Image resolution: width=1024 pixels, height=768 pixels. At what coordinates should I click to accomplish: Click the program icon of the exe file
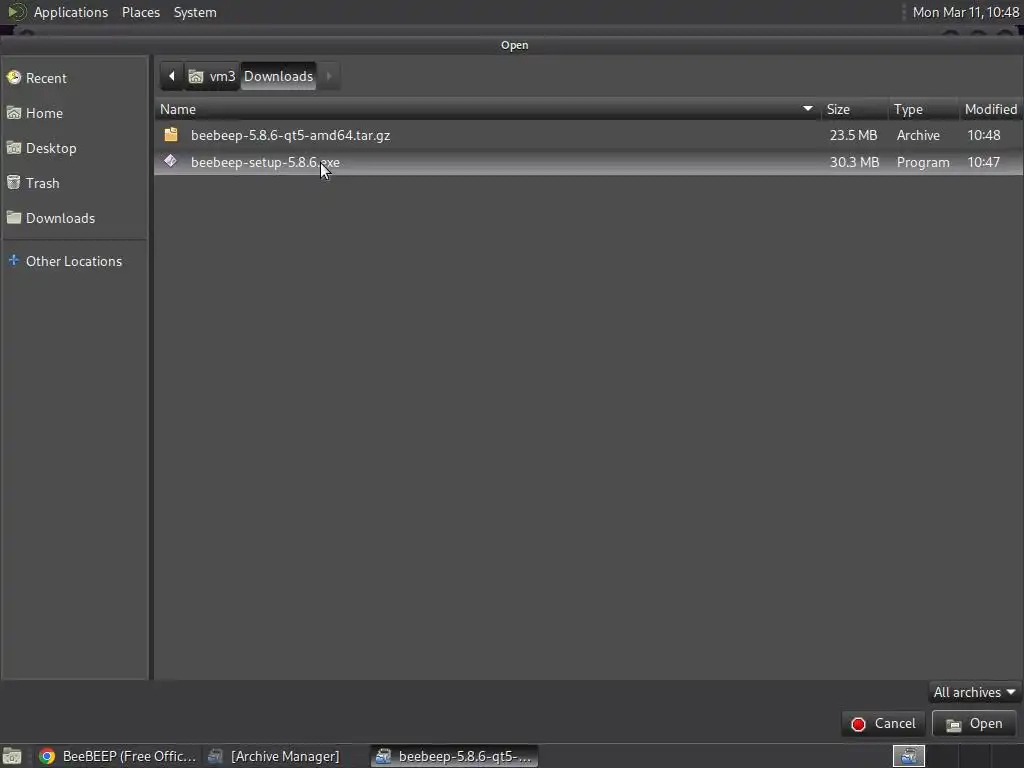[x=170, y=161]
